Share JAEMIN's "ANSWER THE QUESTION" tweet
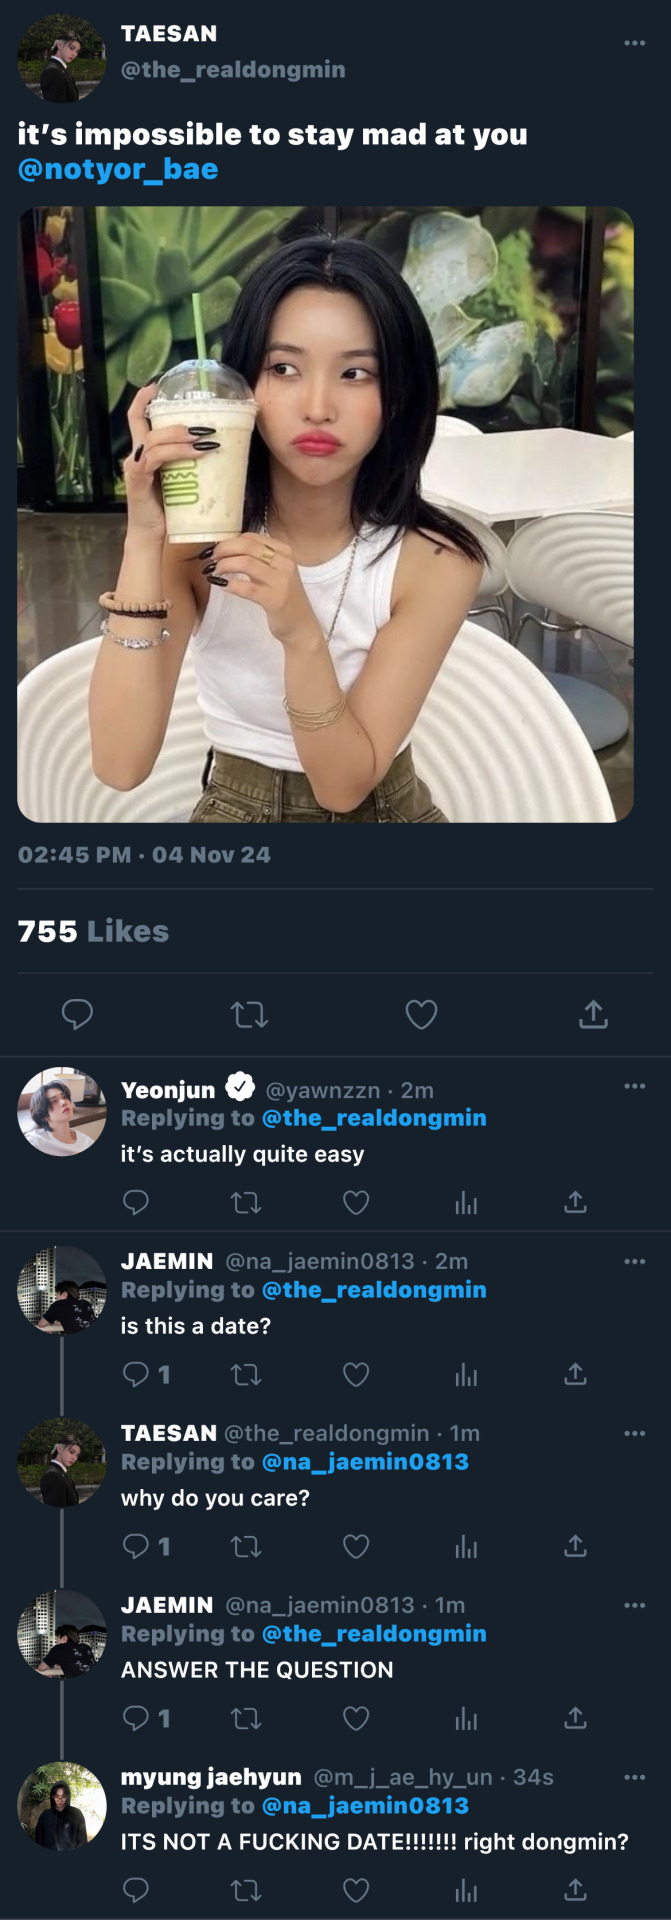 (x=575, y=1718)
